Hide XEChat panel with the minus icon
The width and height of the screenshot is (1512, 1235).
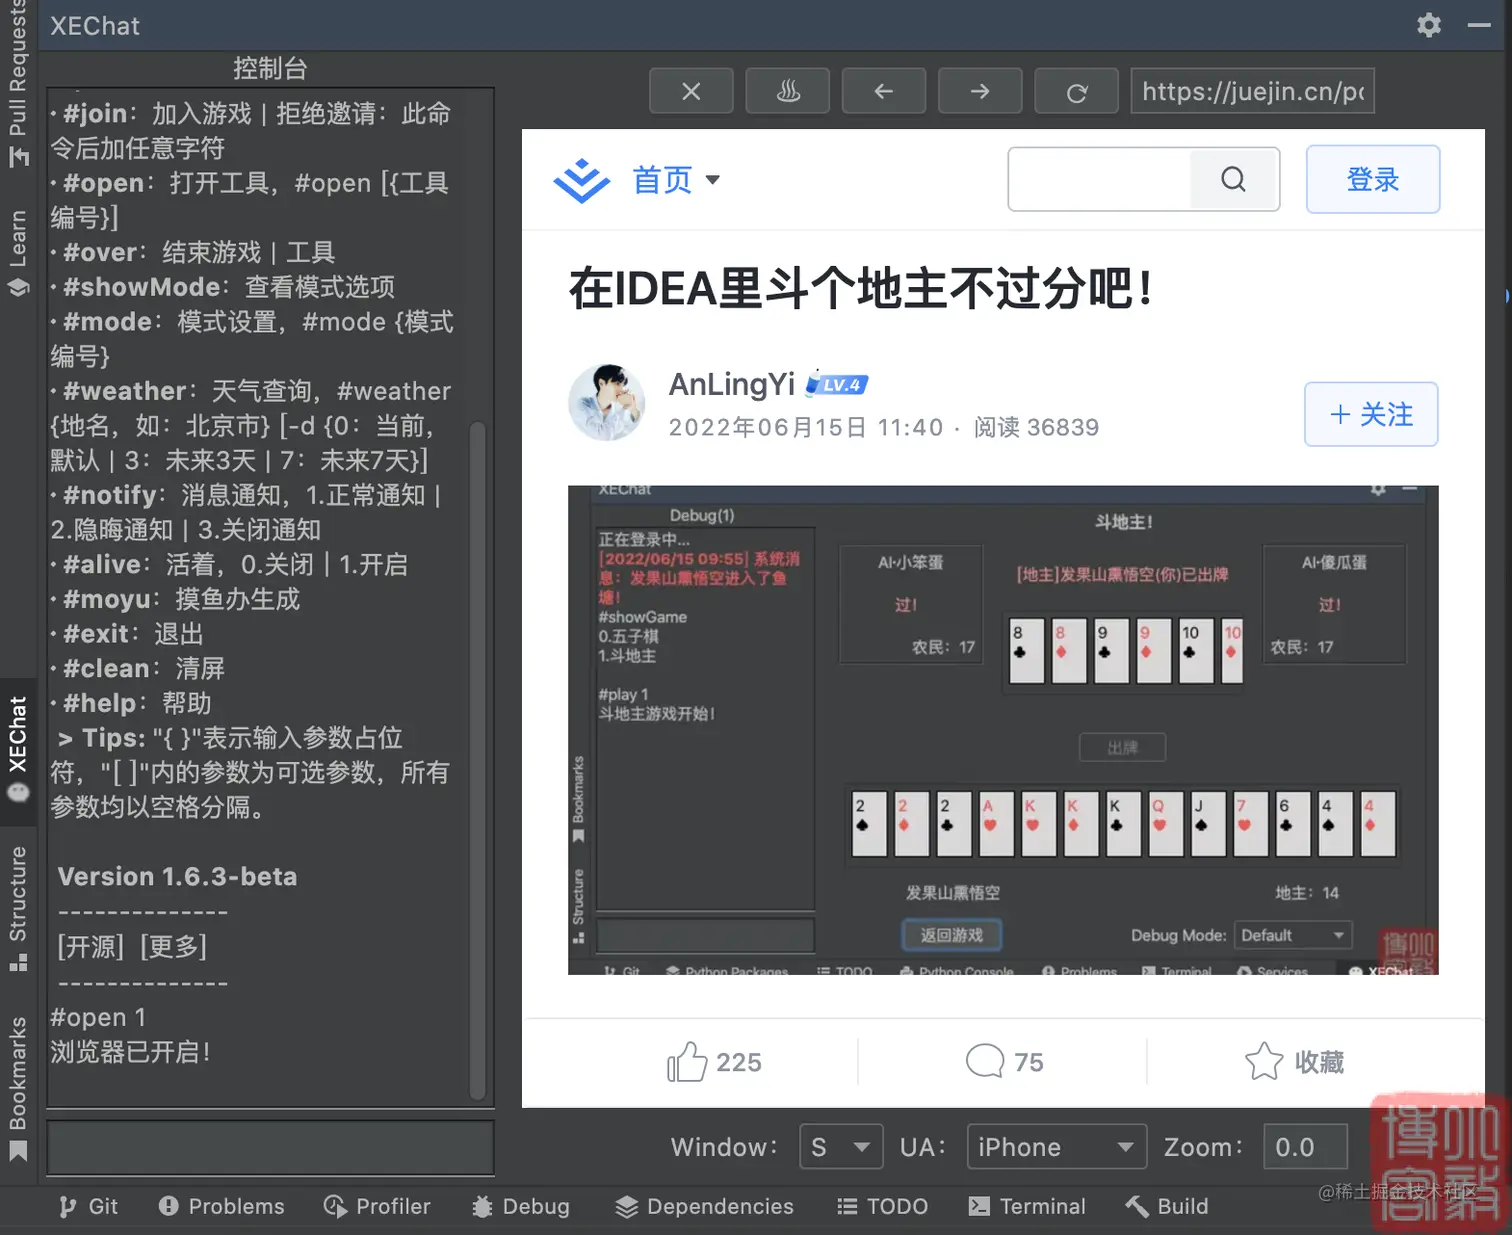(1479, 25)
